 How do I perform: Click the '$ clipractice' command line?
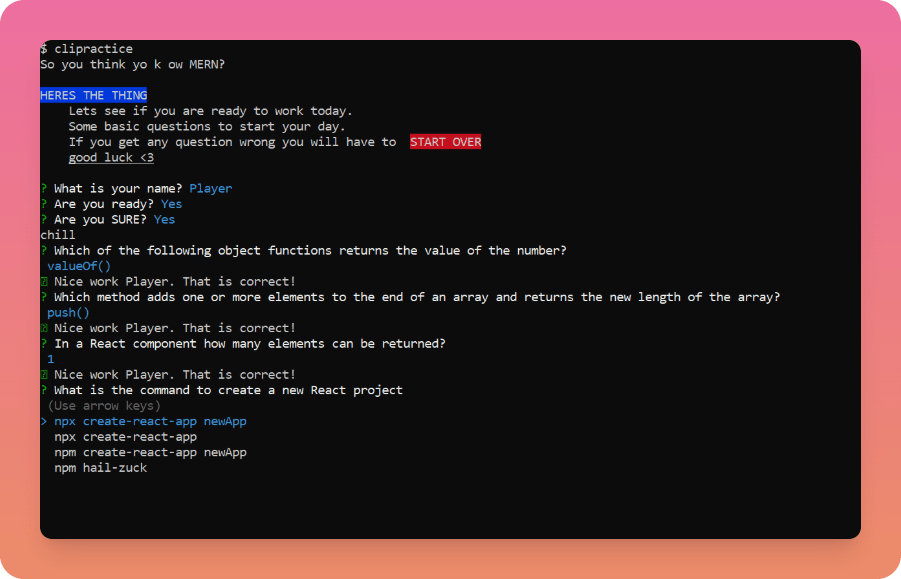86,49
